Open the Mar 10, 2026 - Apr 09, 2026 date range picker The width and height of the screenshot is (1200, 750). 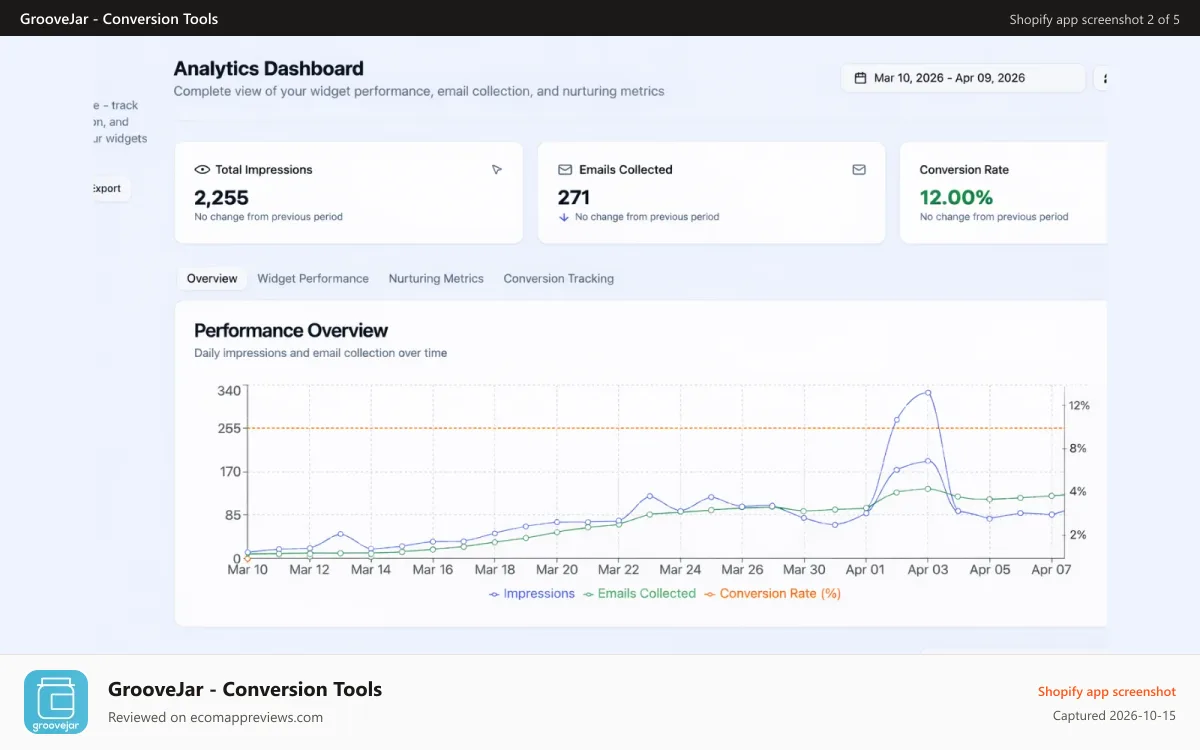[x=963, y=78]
